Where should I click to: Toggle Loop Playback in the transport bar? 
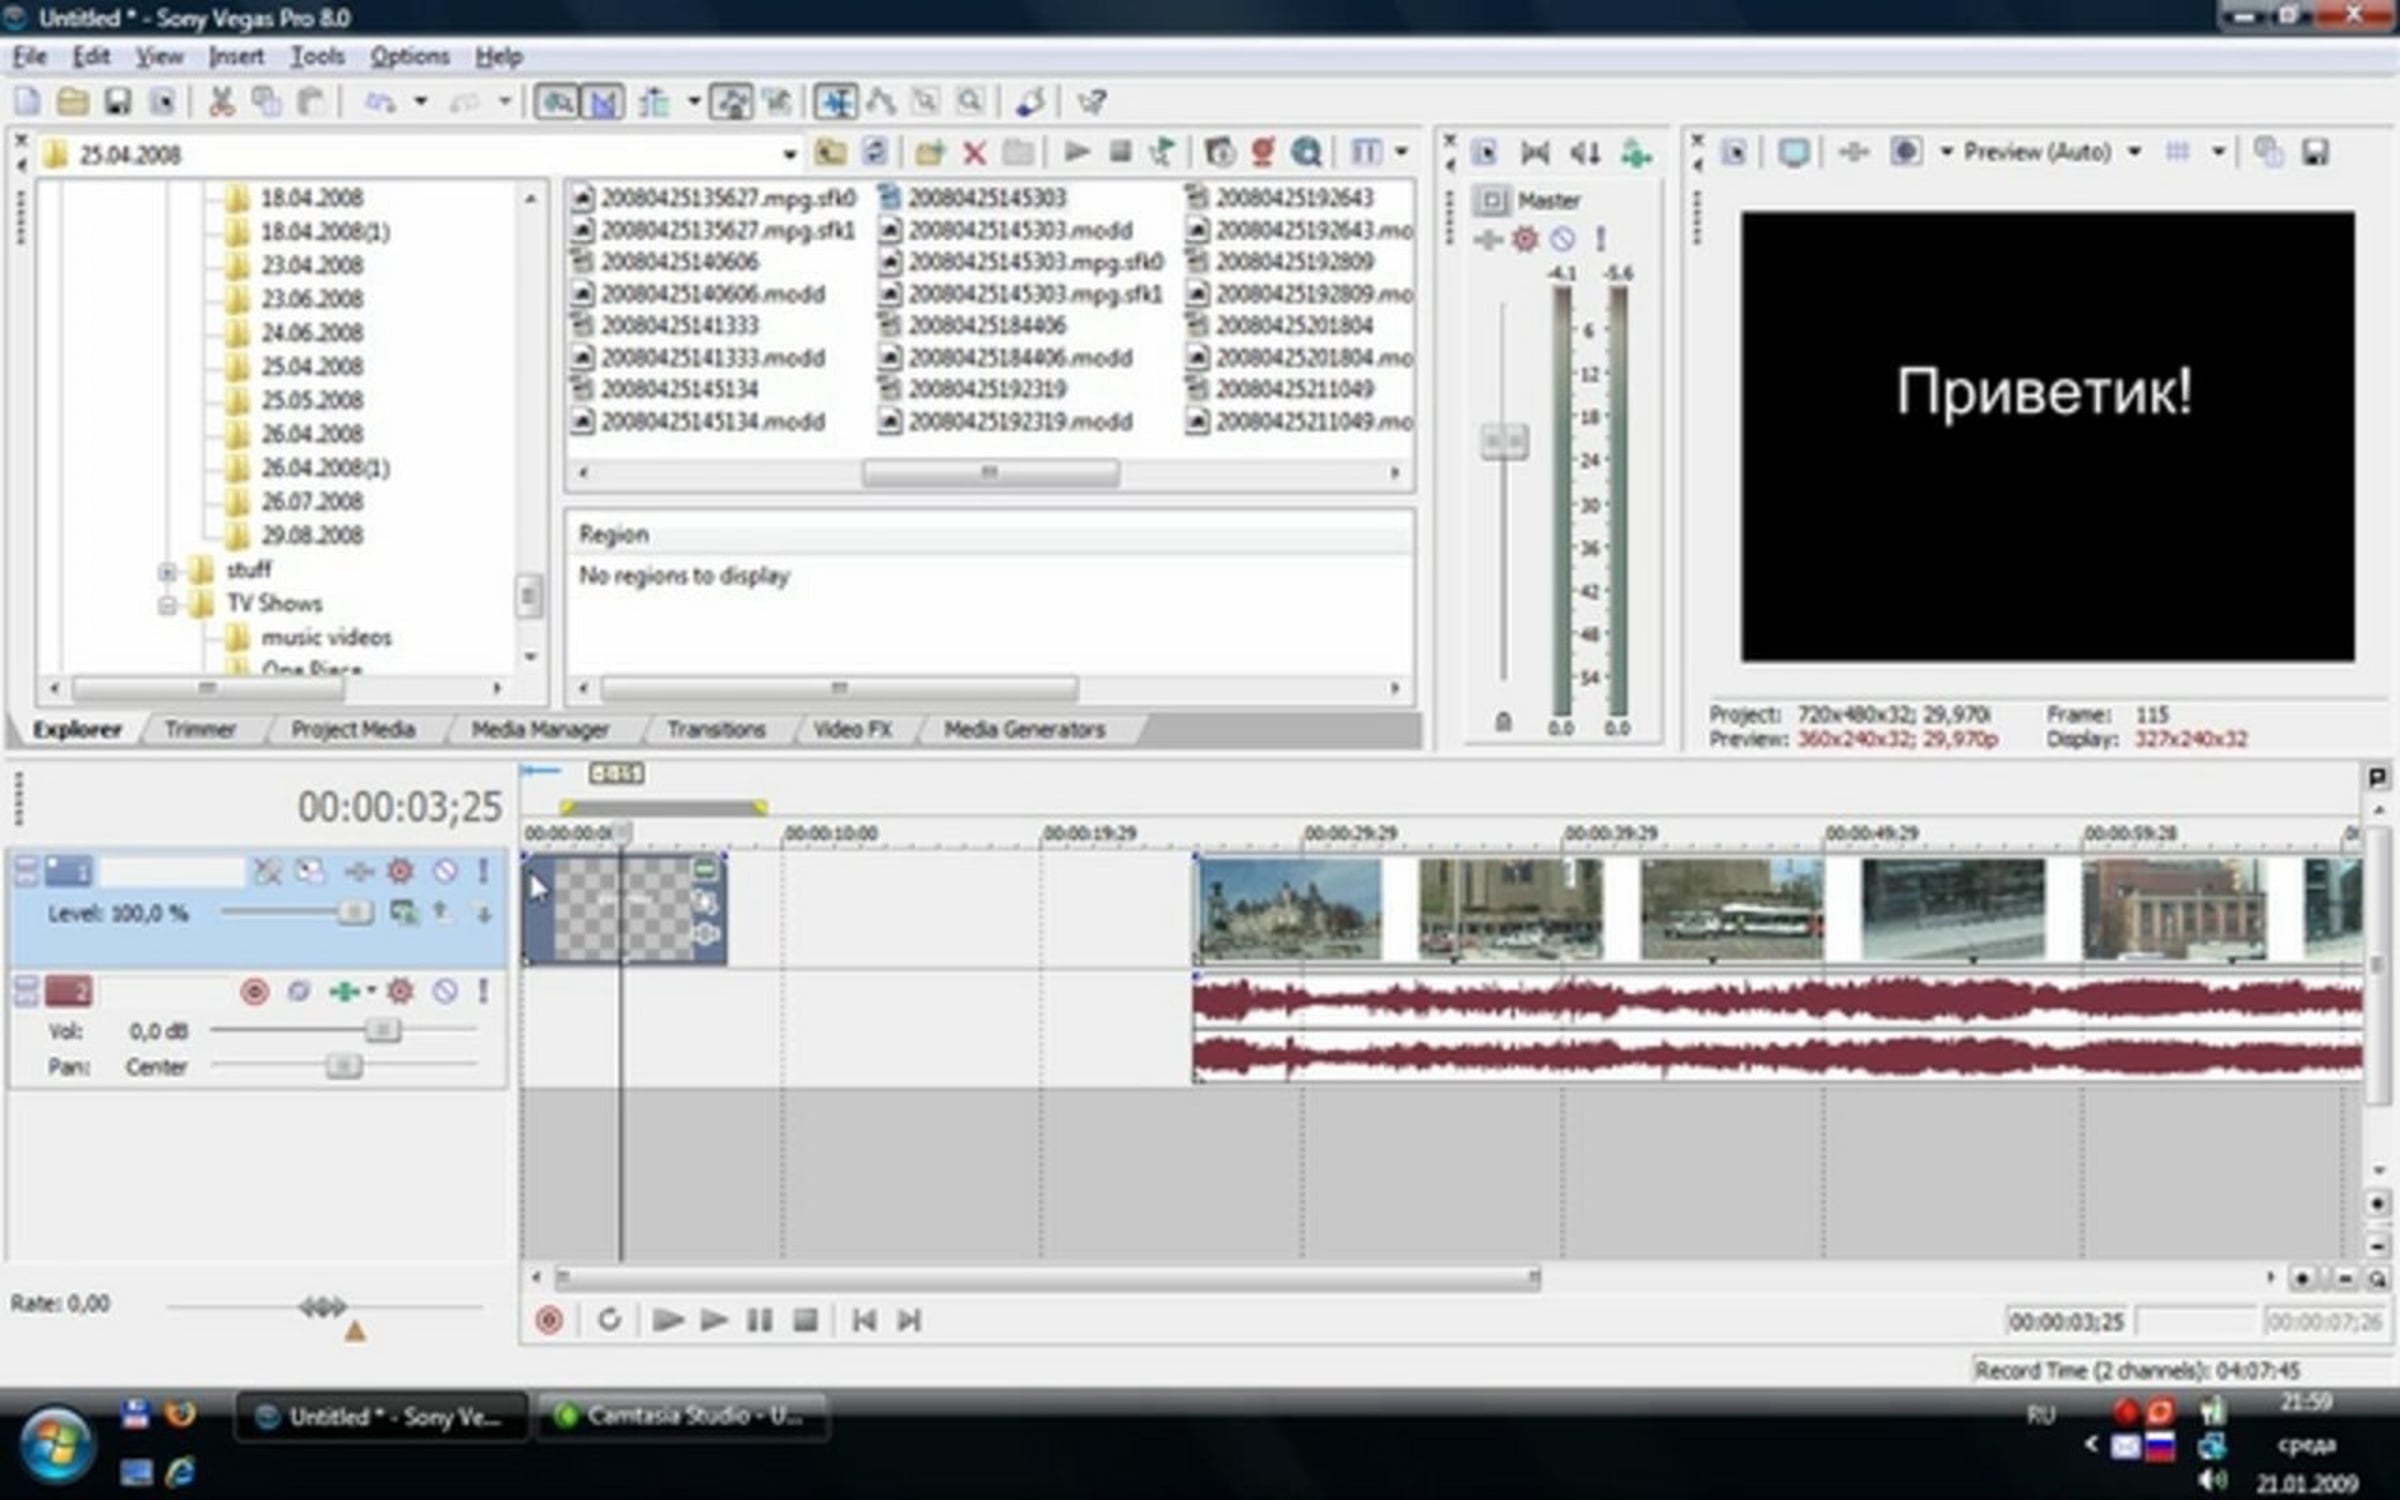609,1320
